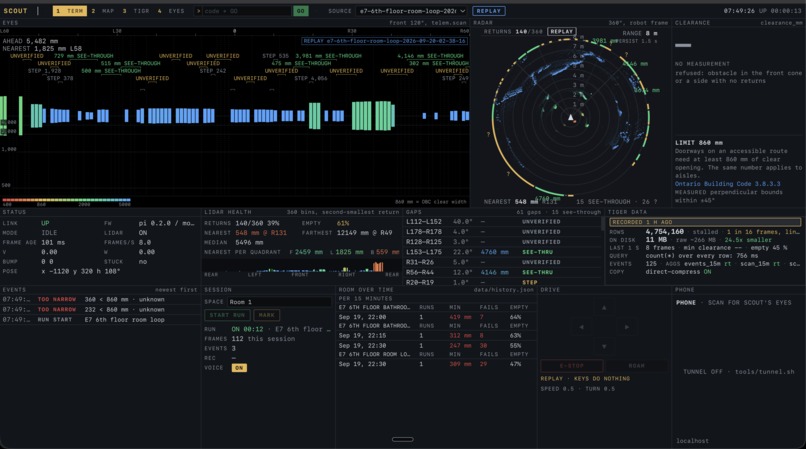Toggle the VOICE ON switch
The width and height of the screenshot is (806, 449).
(239, 368)
